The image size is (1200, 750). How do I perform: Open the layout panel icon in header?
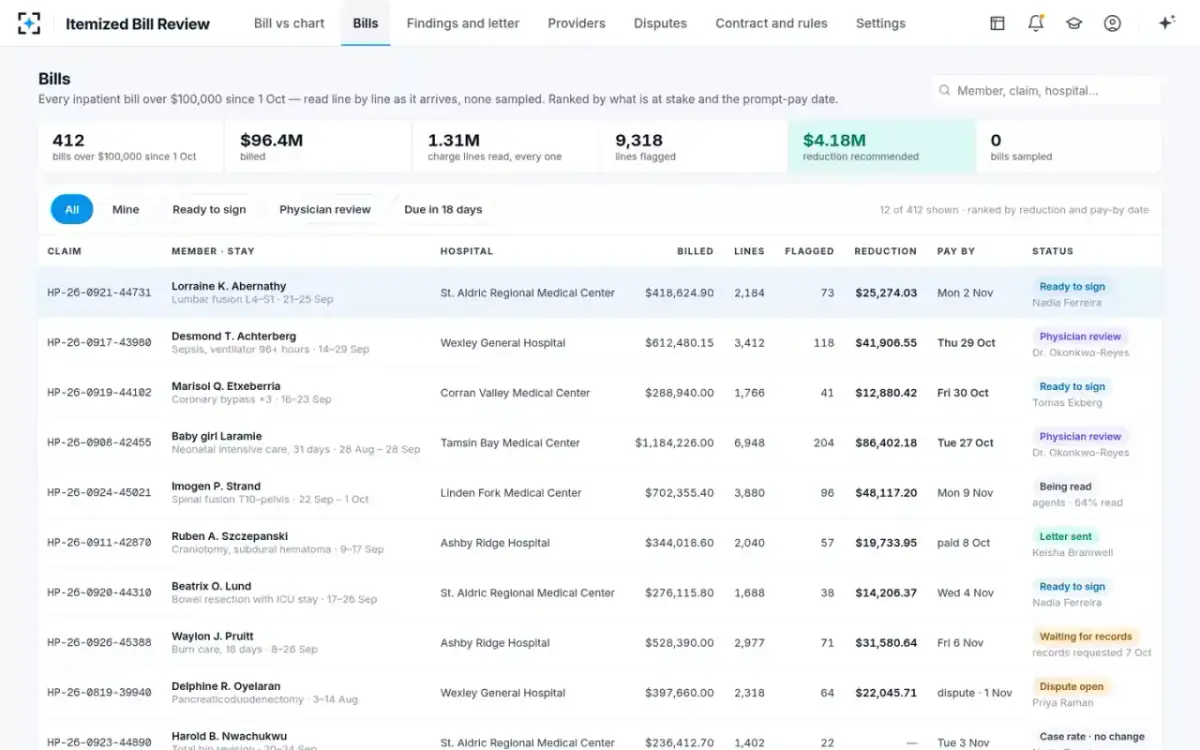tap(997, 23)
